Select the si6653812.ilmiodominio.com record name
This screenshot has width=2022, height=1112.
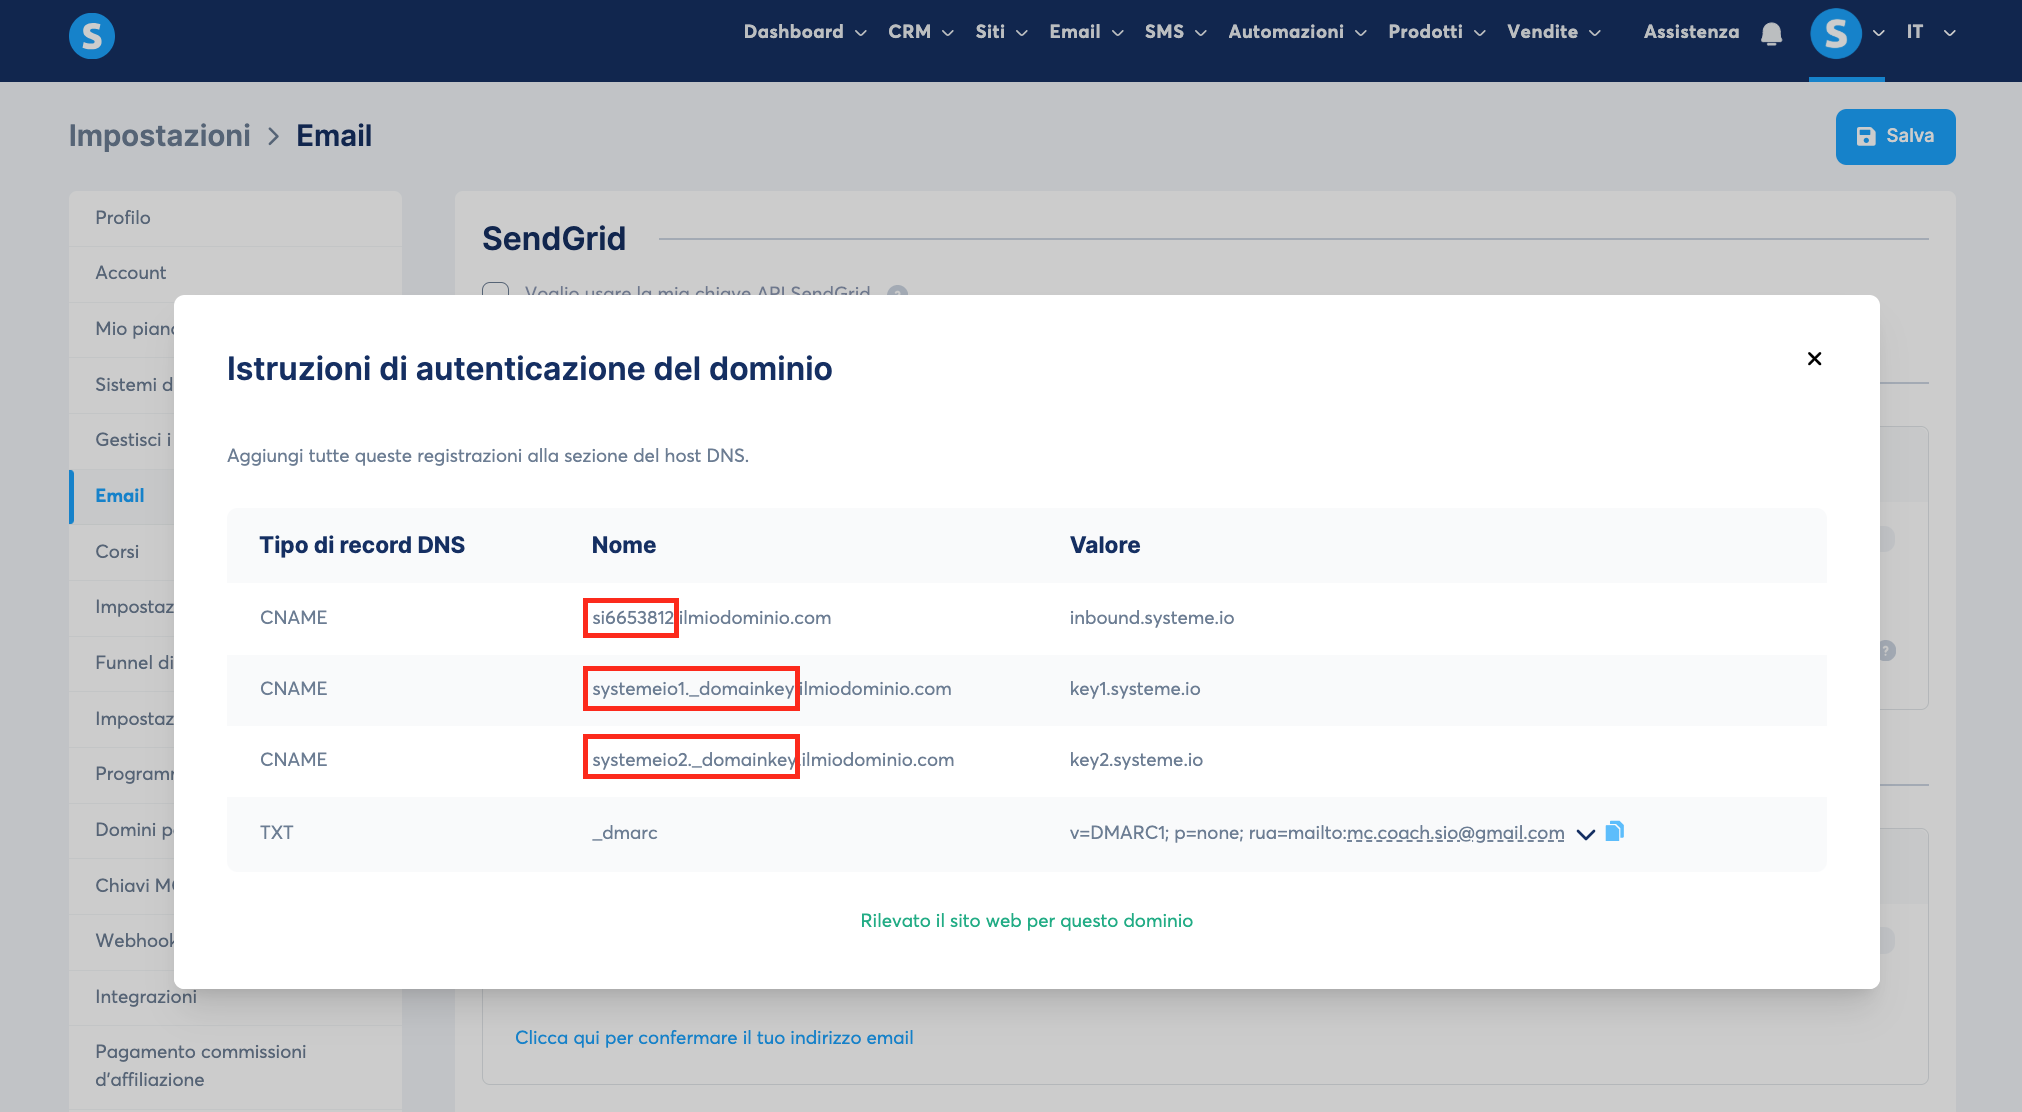pos(711,618)
